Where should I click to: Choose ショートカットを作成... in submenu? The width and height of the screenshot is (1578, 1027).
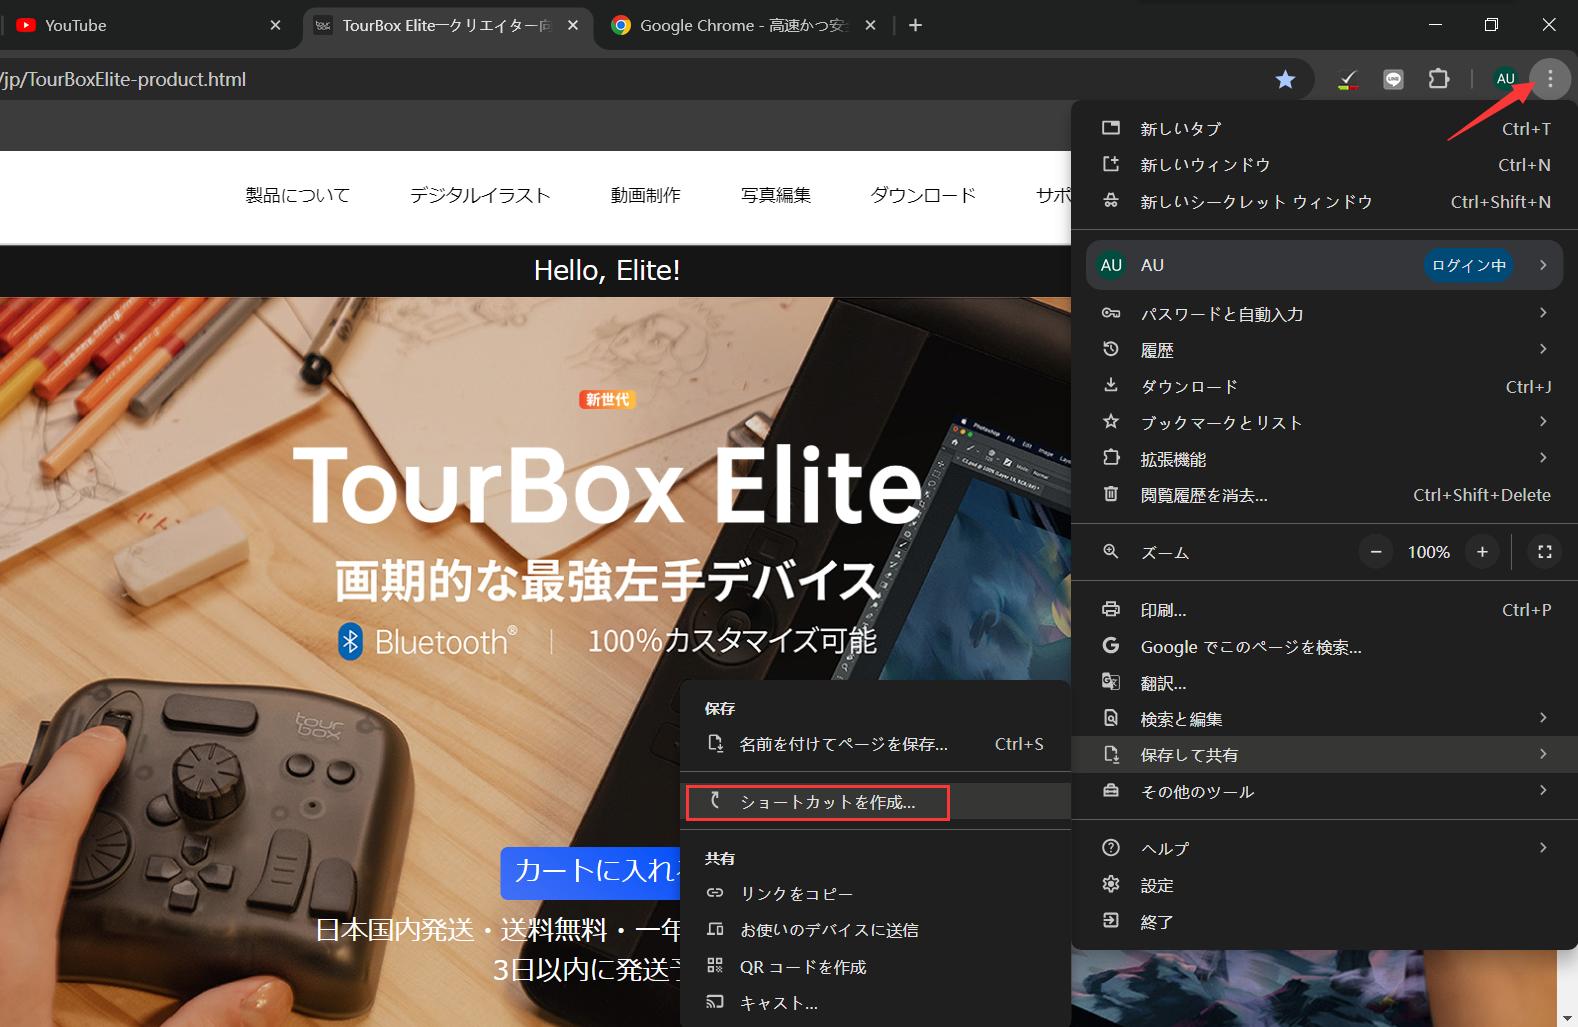875,802
